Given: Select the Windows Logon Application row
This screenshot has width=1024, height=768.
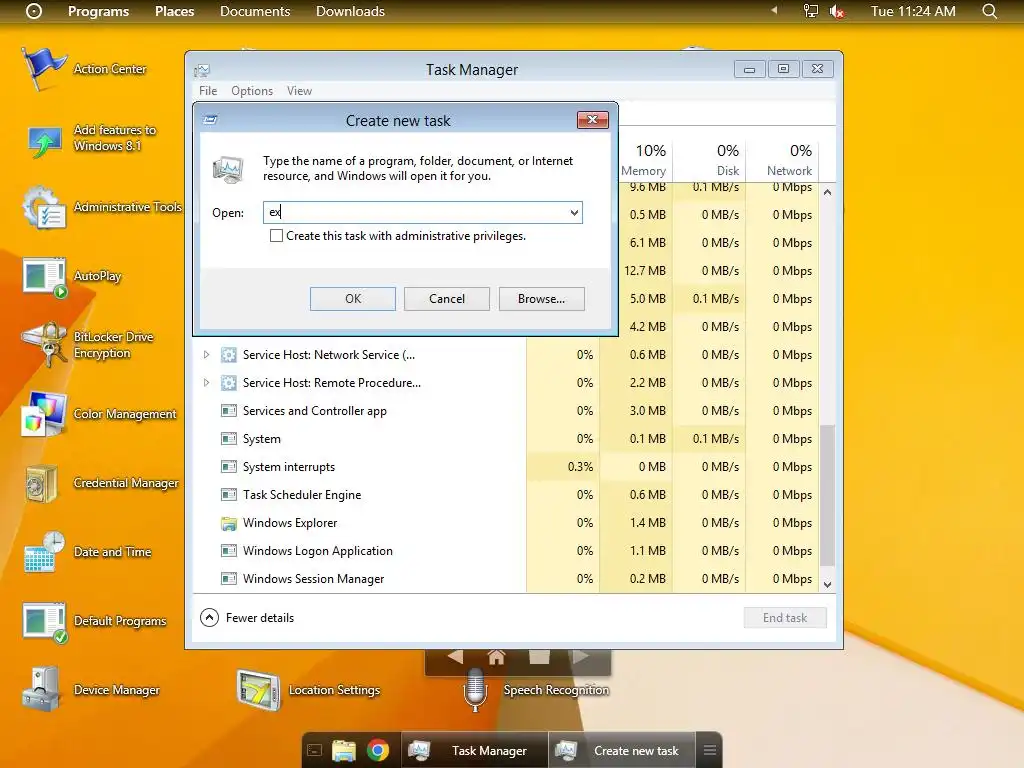Looking at the screenshot, I should pyautogui.click(x=506, y=551).
